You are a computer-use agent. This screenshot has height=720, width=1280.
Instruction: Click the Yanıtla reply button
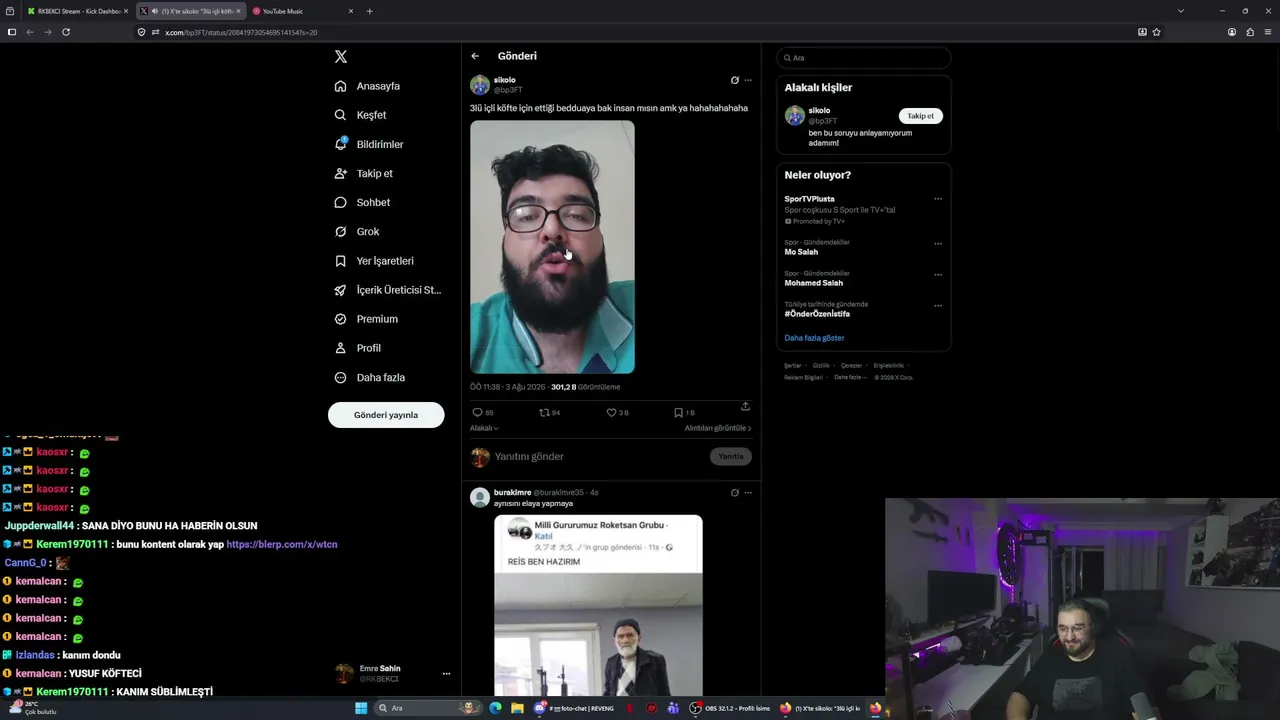click(x=731, y=456)
